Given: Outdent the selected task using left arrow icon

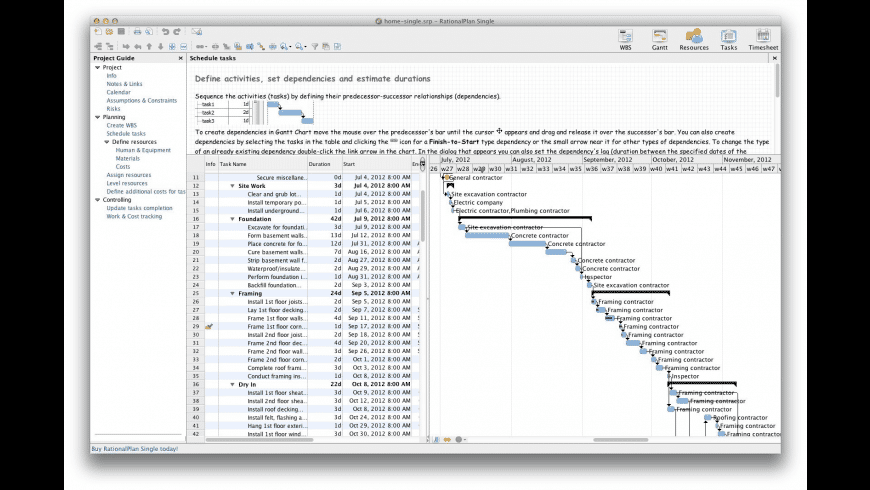Looking at the screenshot, I should (138, 47).
